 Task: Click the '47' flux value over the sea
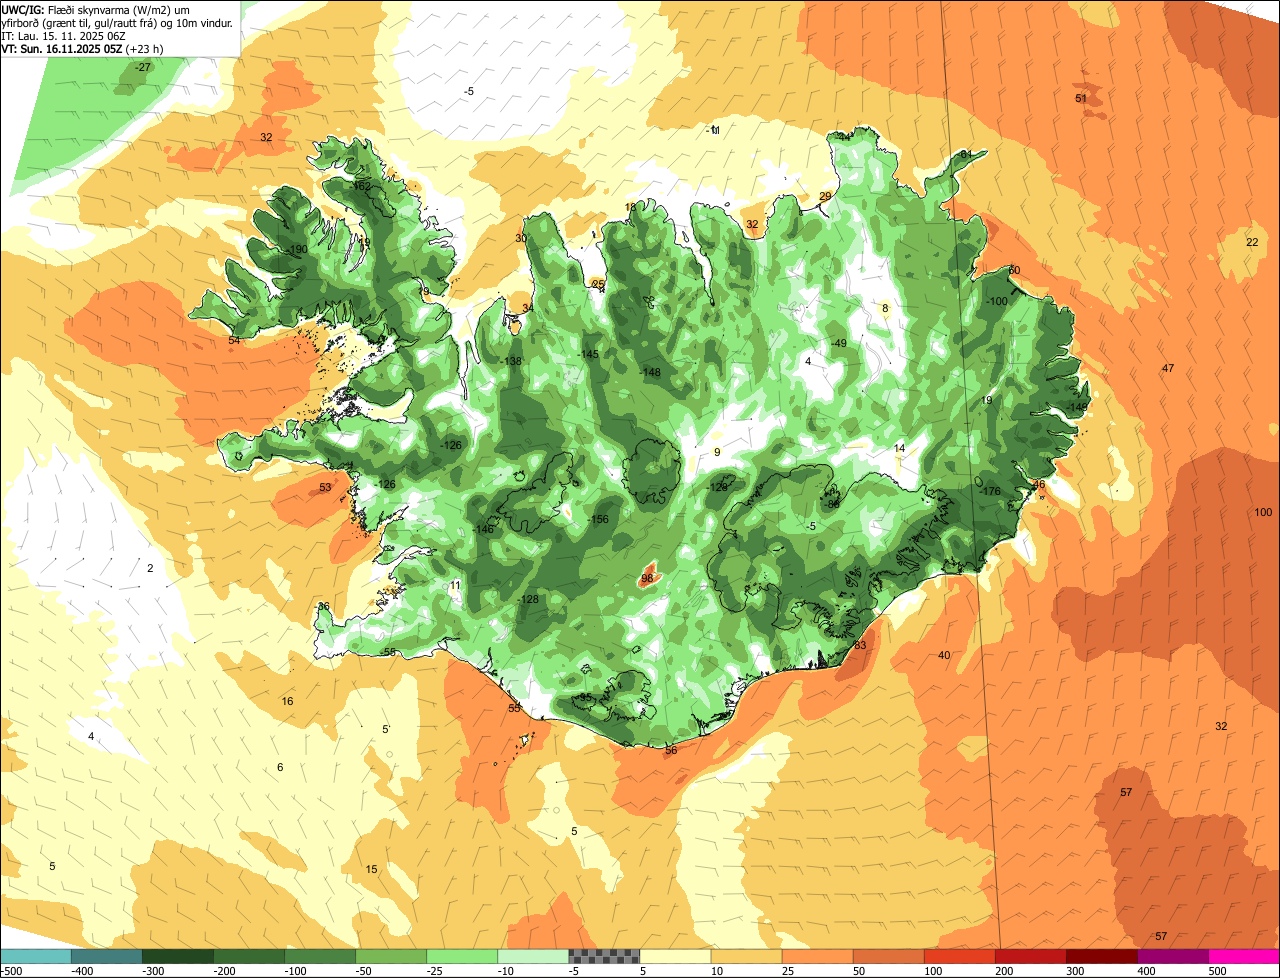pos(1168,368)
